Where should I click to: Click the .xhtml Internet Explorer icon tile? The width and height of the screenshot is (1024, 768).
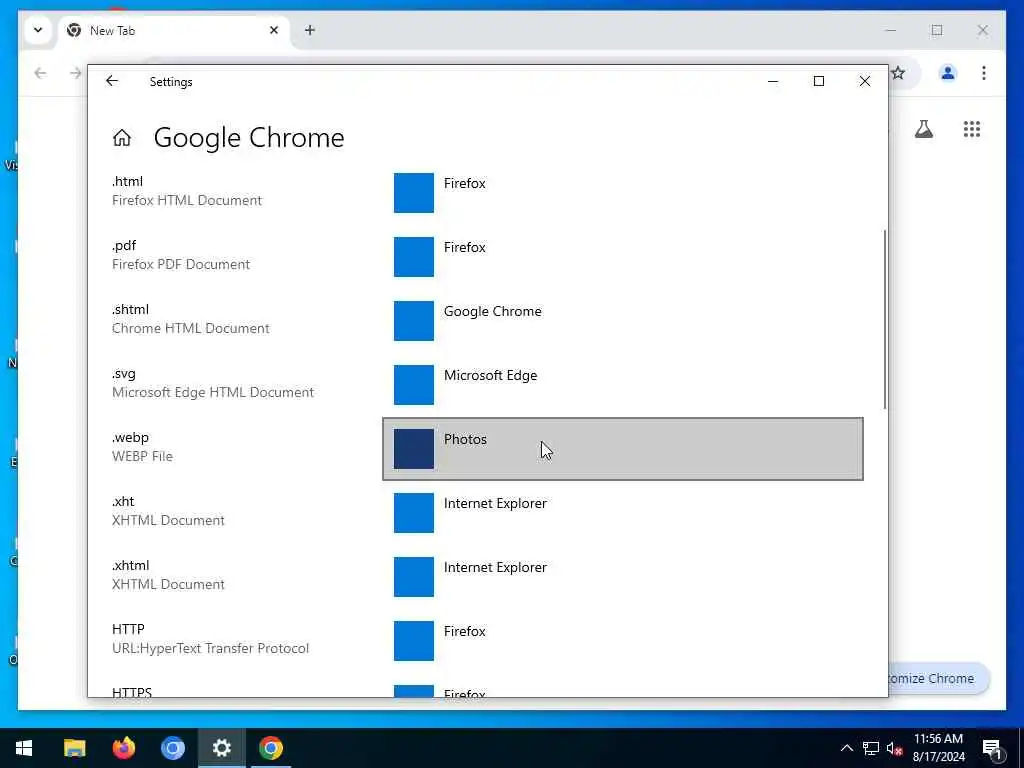tap(413, 577)
